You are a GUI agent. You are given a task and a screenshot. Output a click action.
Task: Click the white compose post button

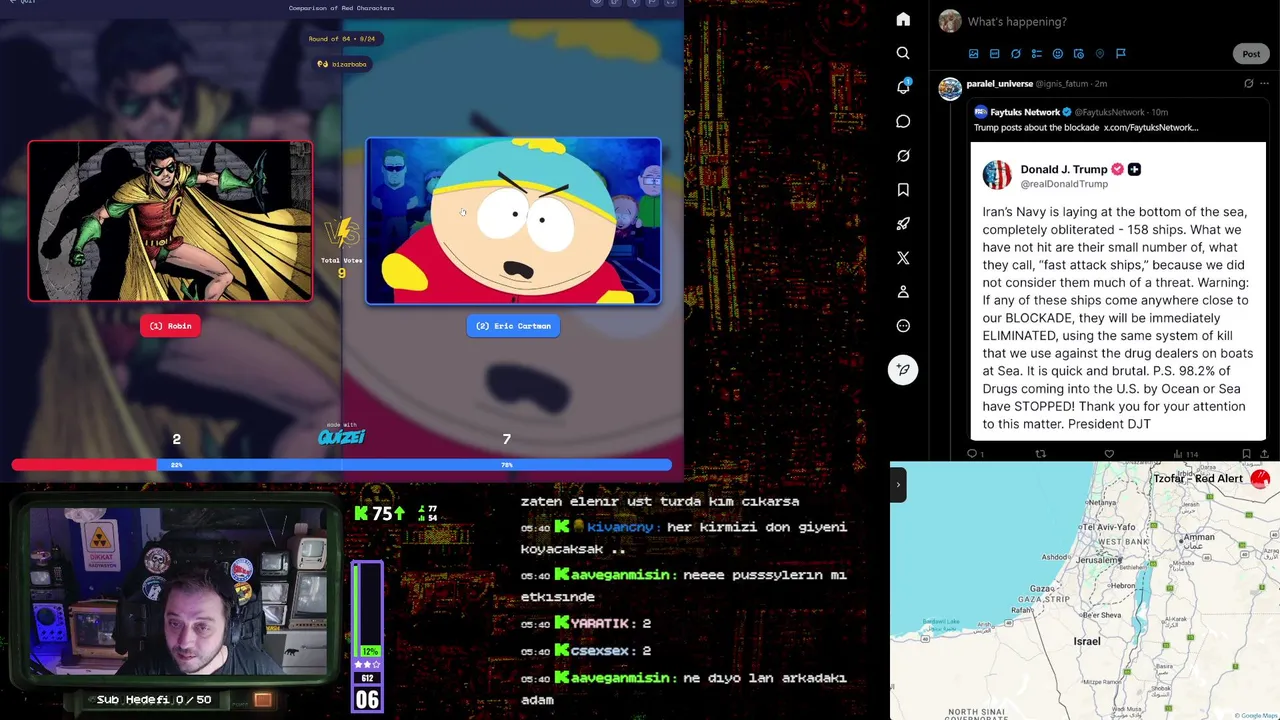coord(903,369)
